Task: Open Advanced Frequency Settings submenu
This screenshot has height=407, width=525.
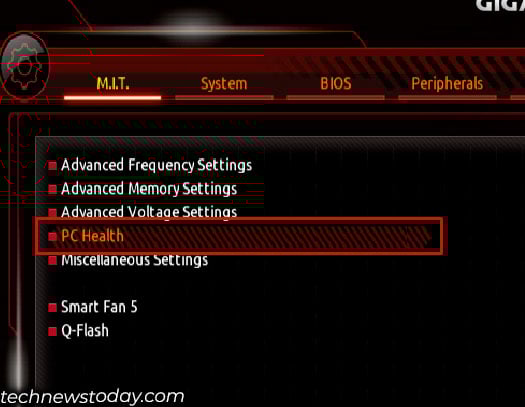Action: coord(156,165)
